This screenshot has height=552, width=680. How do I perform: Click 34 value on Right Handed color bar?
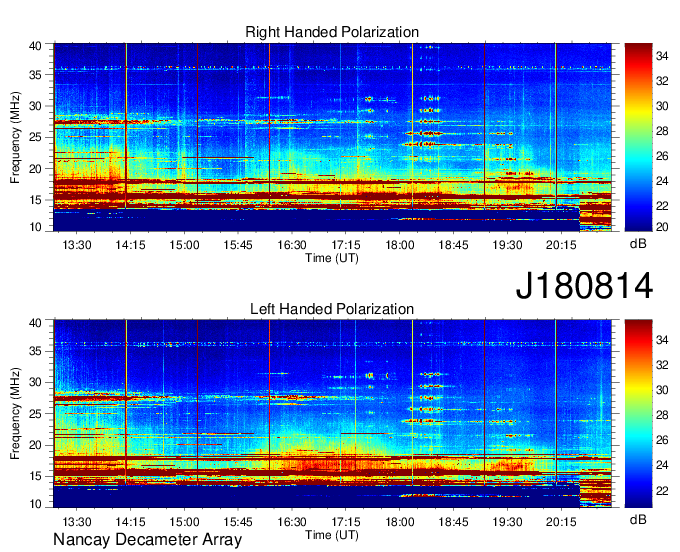[662, 56]
